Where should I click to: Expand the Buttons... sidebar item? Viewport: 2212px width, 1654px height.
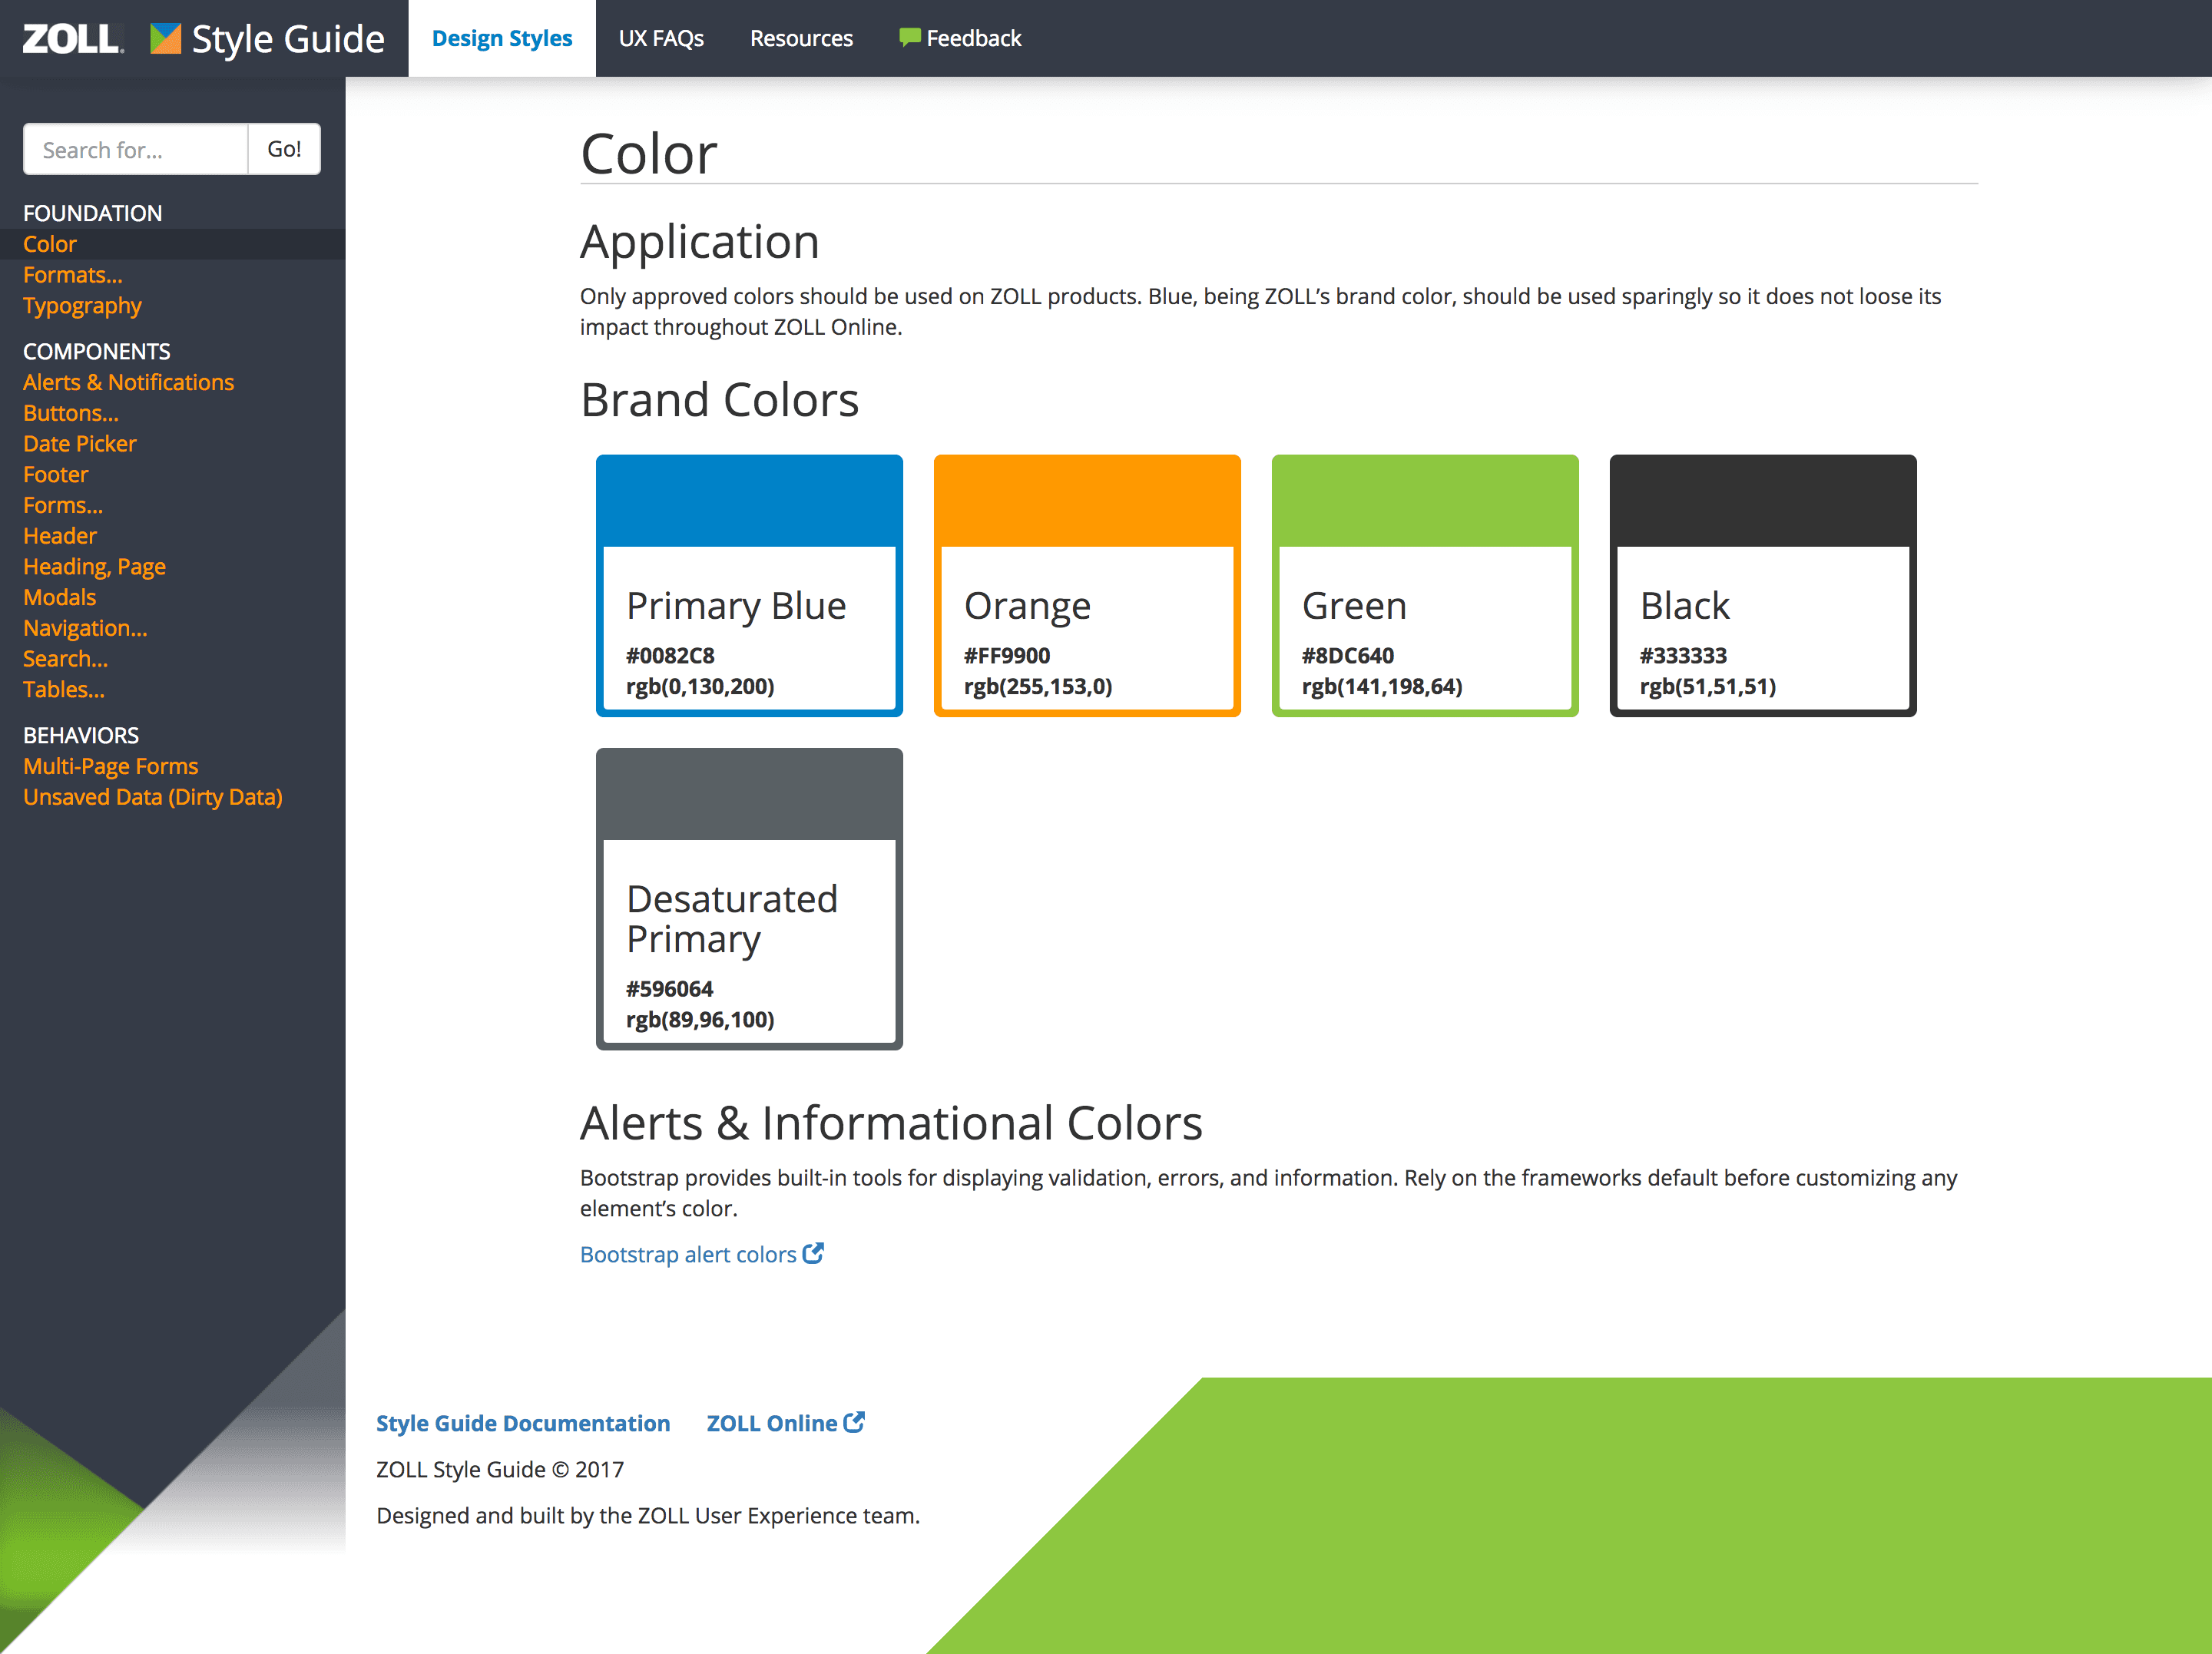(x=71, y=413)
